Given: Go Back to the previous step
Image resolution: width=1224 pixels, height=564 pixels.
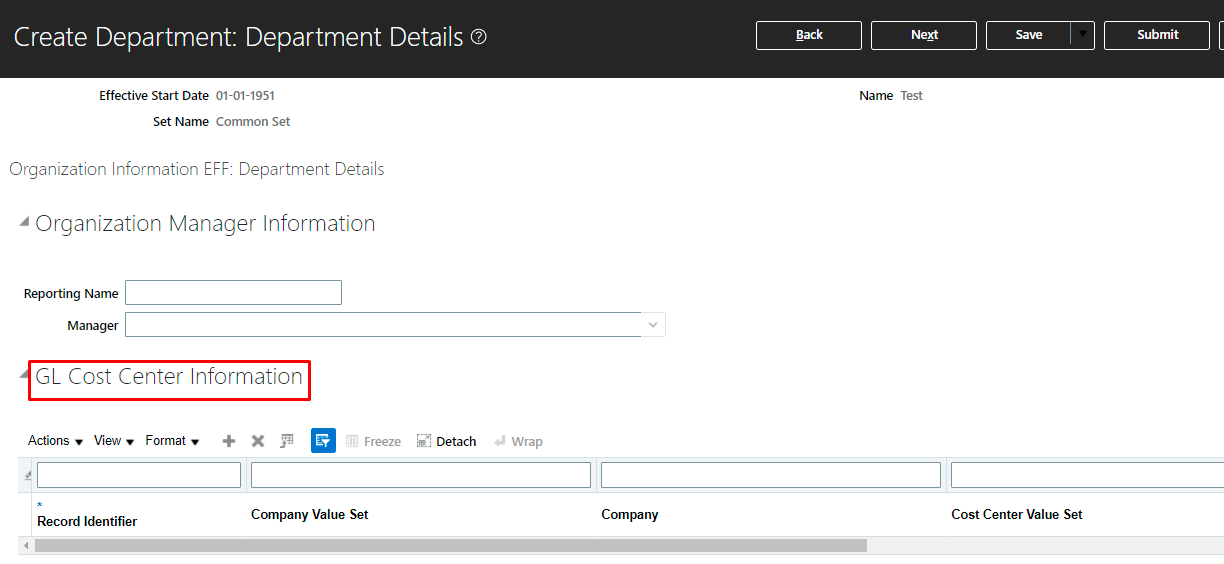Looking at the screenshot, I should click(x=809, y=35).
